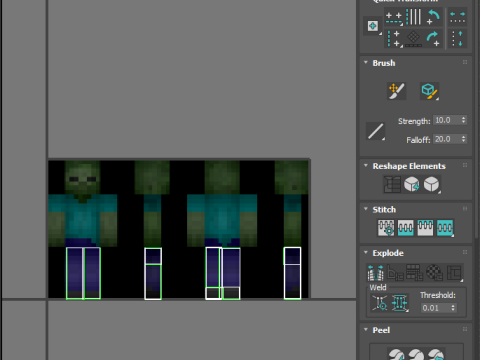Click the Weld Threshold value field
This screenshot has height=360, width=480.
tap(435, 308)
